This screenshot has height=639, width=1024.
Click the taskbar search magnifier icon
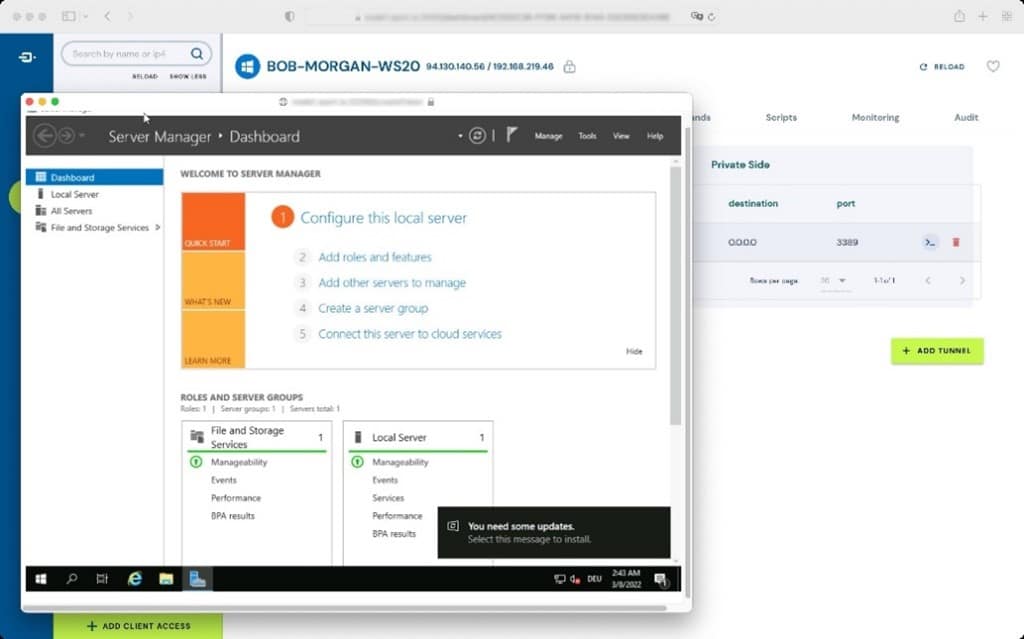[72, 579]
